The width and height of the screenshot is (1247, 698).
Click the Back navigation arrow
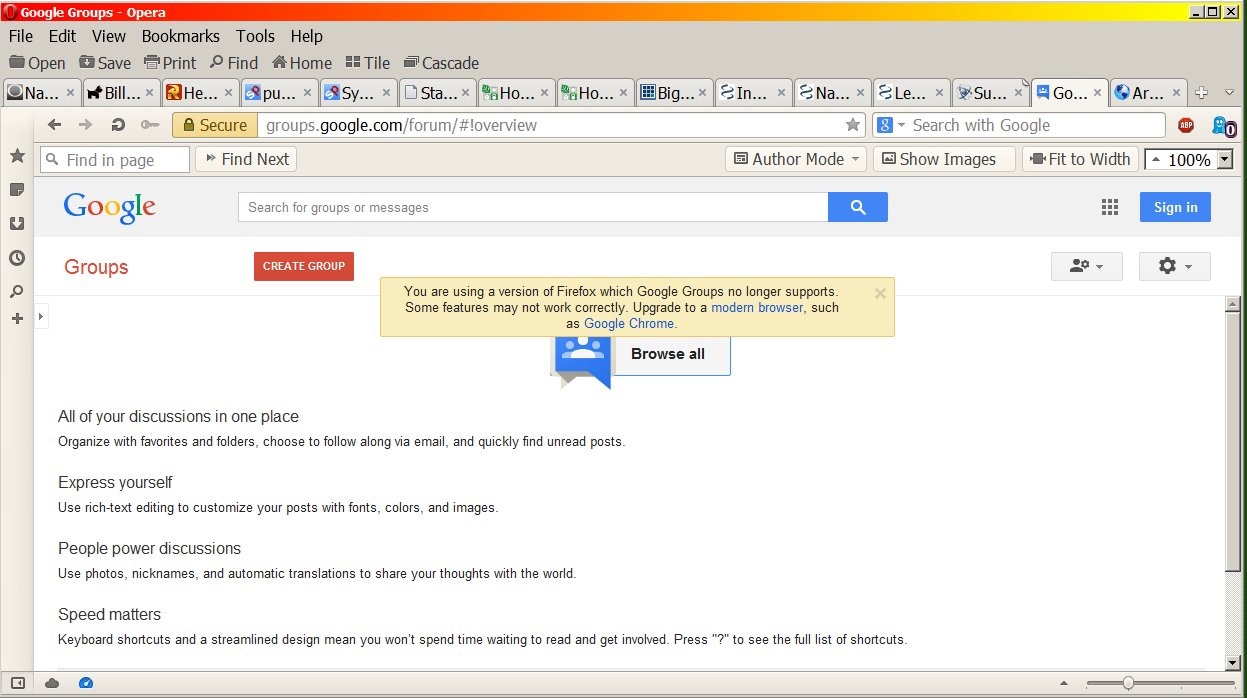tap(55, 125)
